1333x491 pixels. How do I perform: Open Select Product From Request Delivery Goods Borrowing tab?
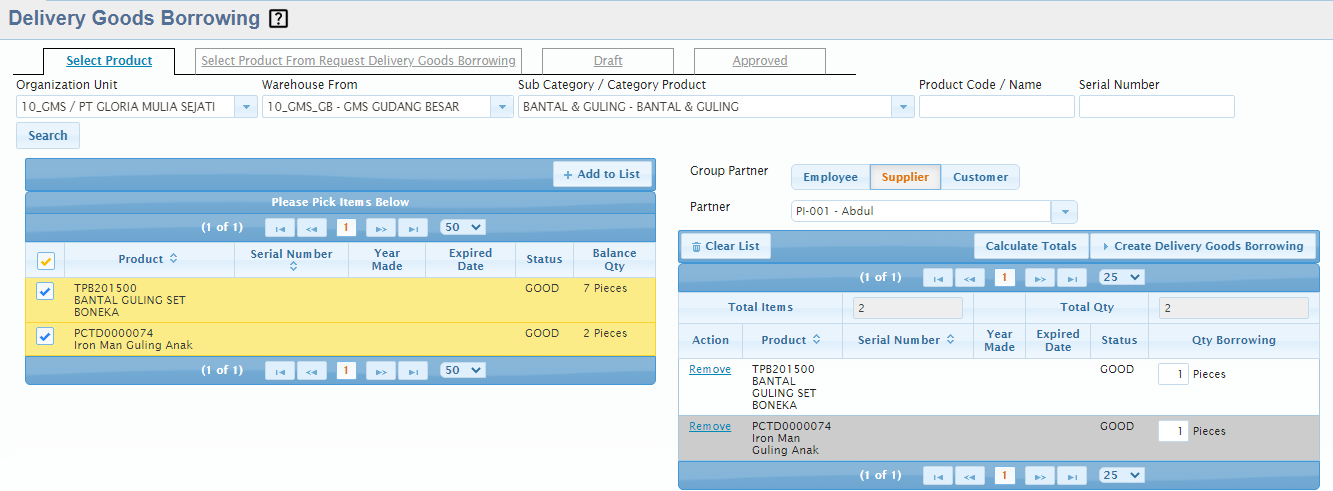pyautogui.click(x=358, y=61)
